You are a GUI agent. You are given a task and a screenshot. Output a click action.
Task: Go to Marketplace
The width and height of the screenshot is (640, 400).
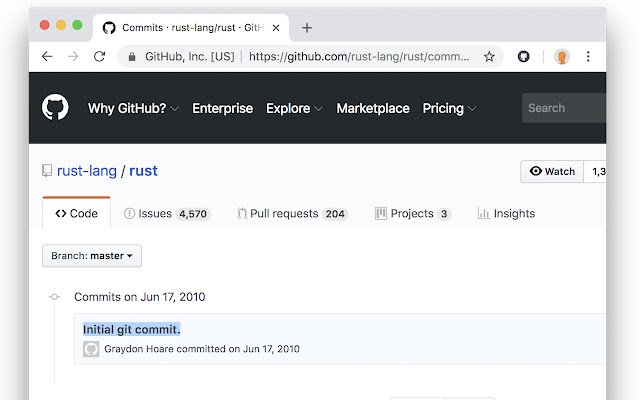(x=373, y=108)
